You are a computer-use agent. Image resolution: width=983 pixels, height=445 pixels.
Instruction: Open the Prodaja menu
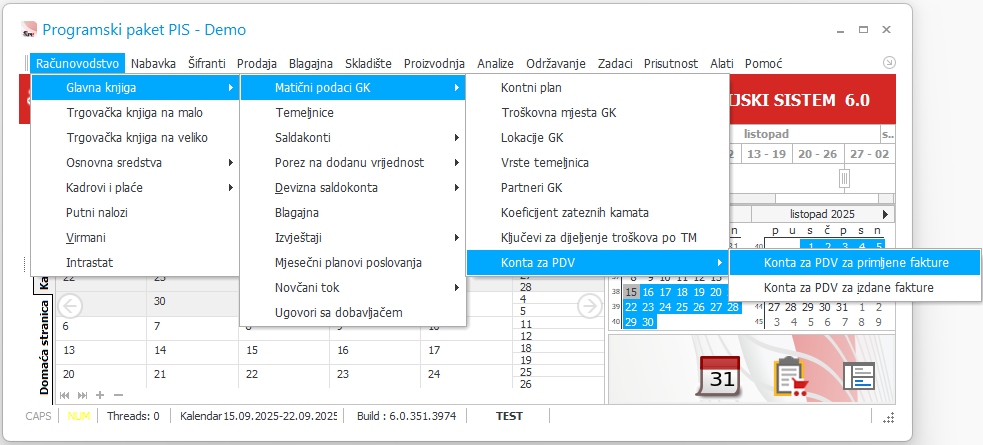click(257, 63)
